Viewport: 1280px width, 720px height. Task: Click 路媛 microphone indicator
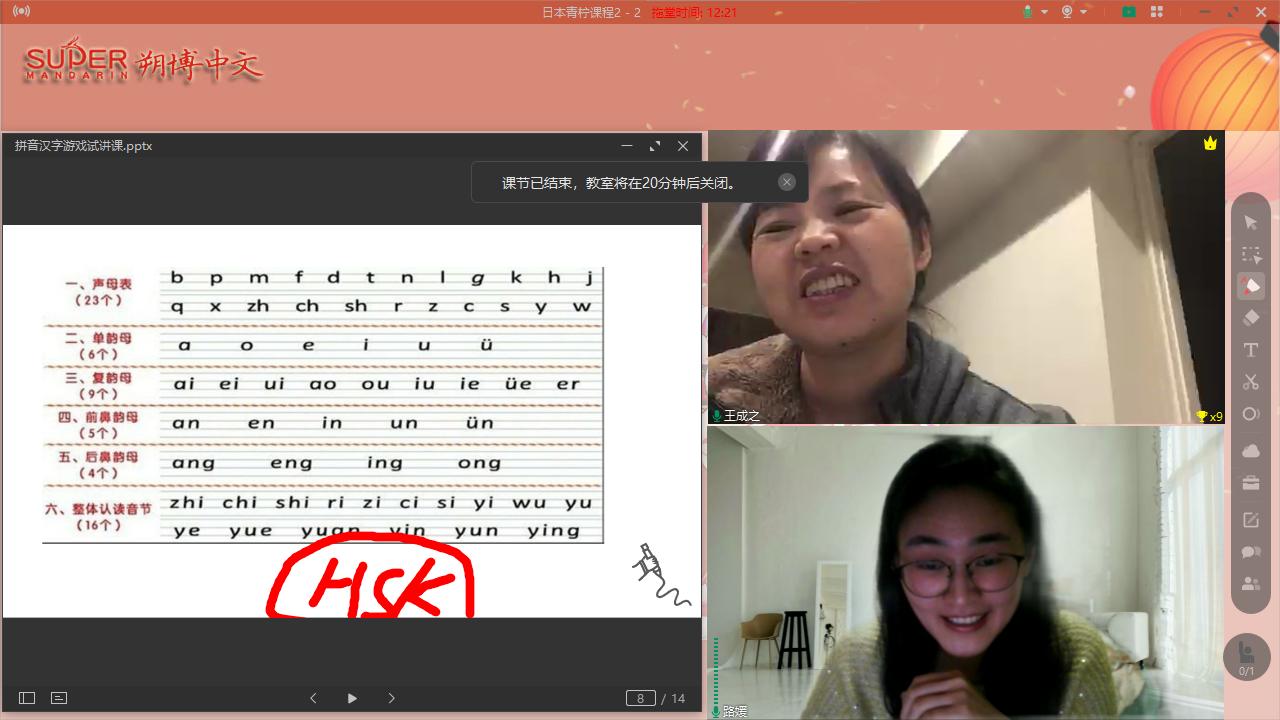pos(716,711)
